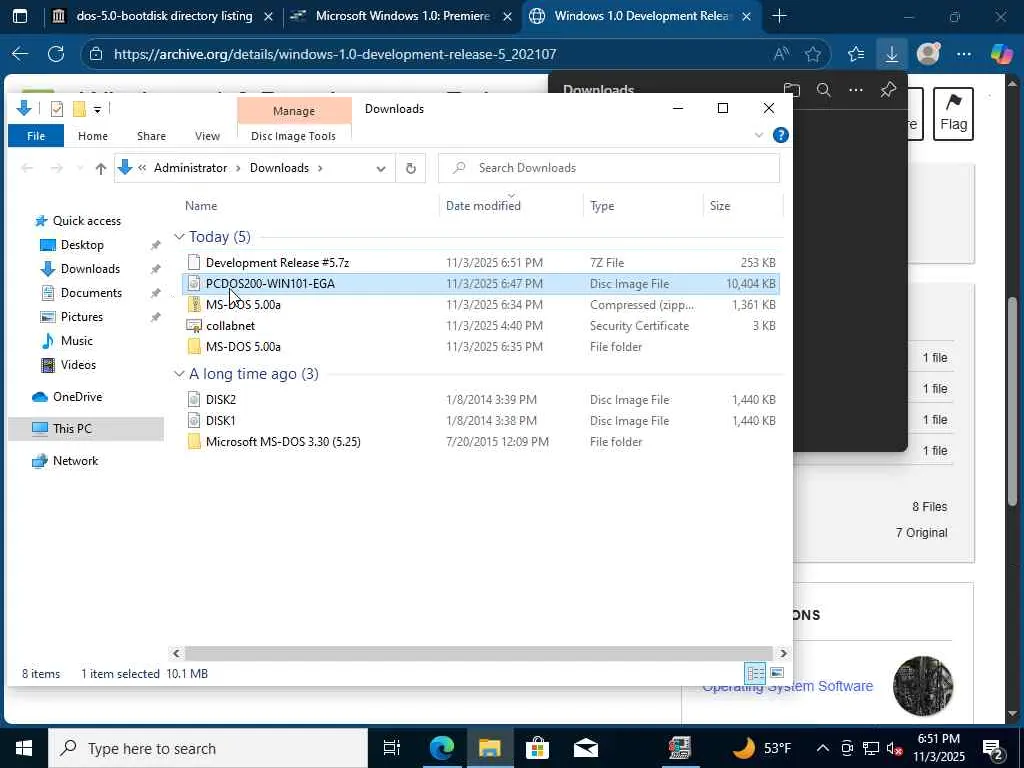Select DISK2 disc image file
1024x768 pixels.
481,400
